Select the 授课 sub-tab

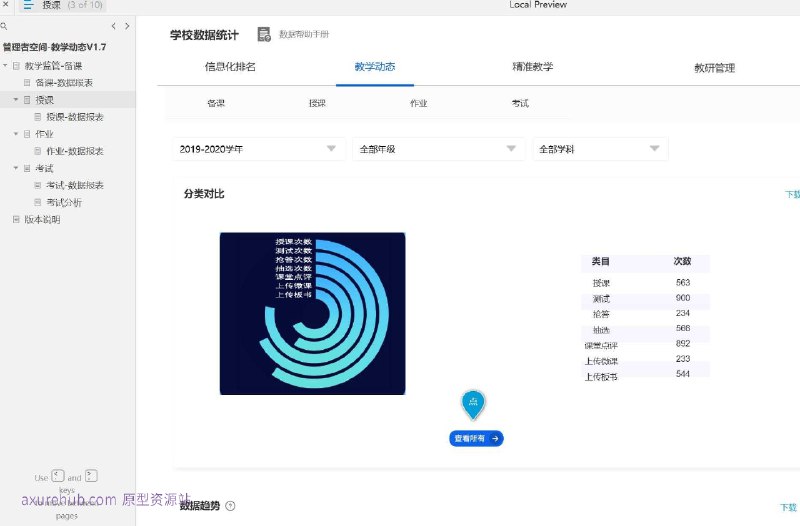click(x=317, y=103)
